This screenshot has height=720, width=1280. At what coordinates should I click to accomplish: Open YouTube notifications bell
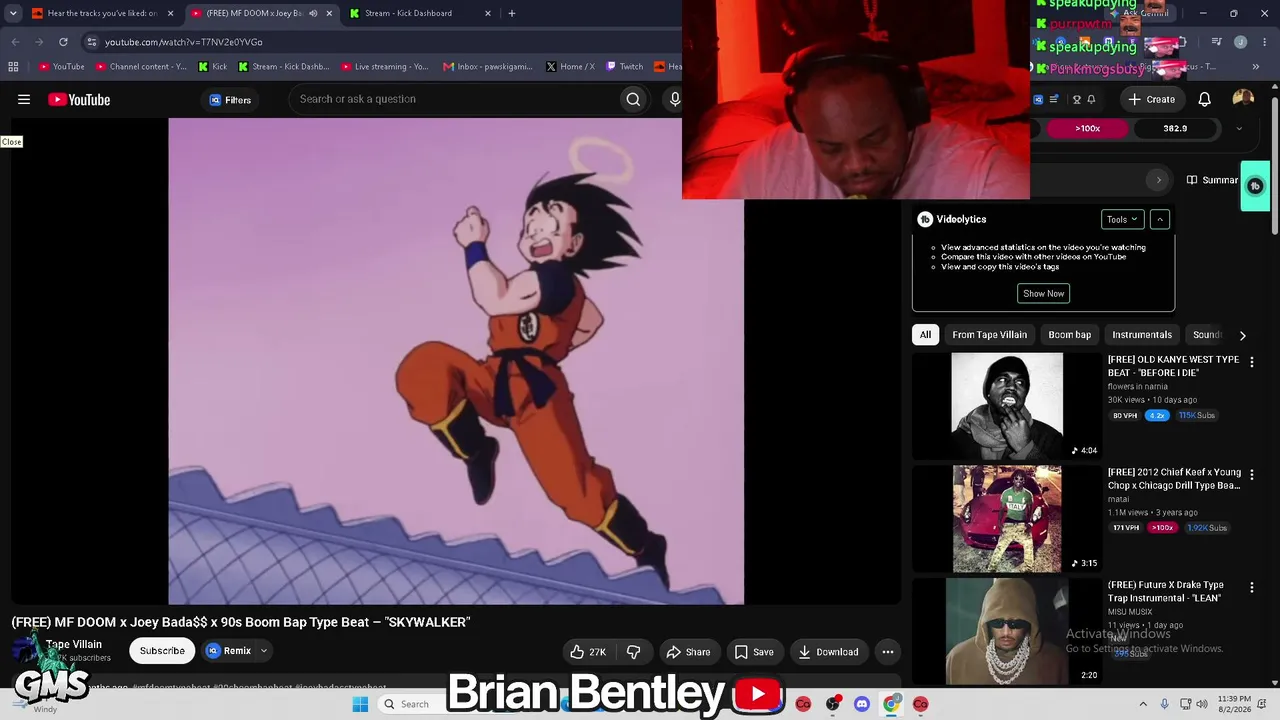[1204, 99]
